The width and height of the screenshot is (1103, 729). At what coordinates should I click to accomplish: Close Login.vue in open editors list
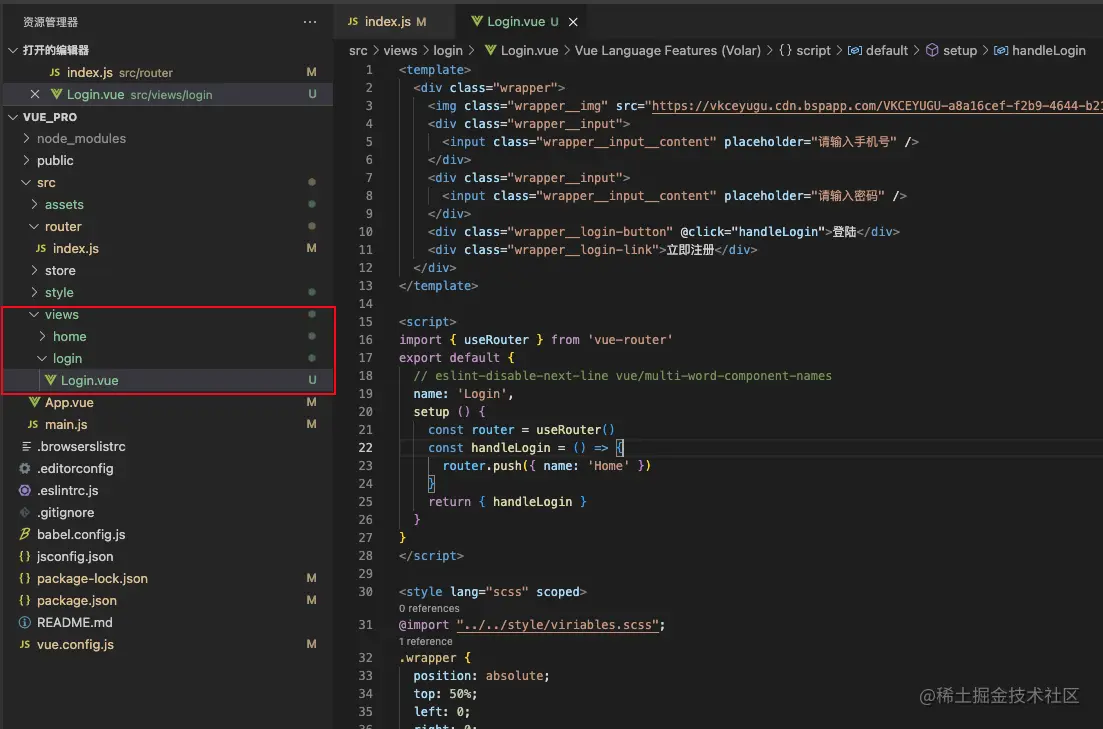point(34,94)
